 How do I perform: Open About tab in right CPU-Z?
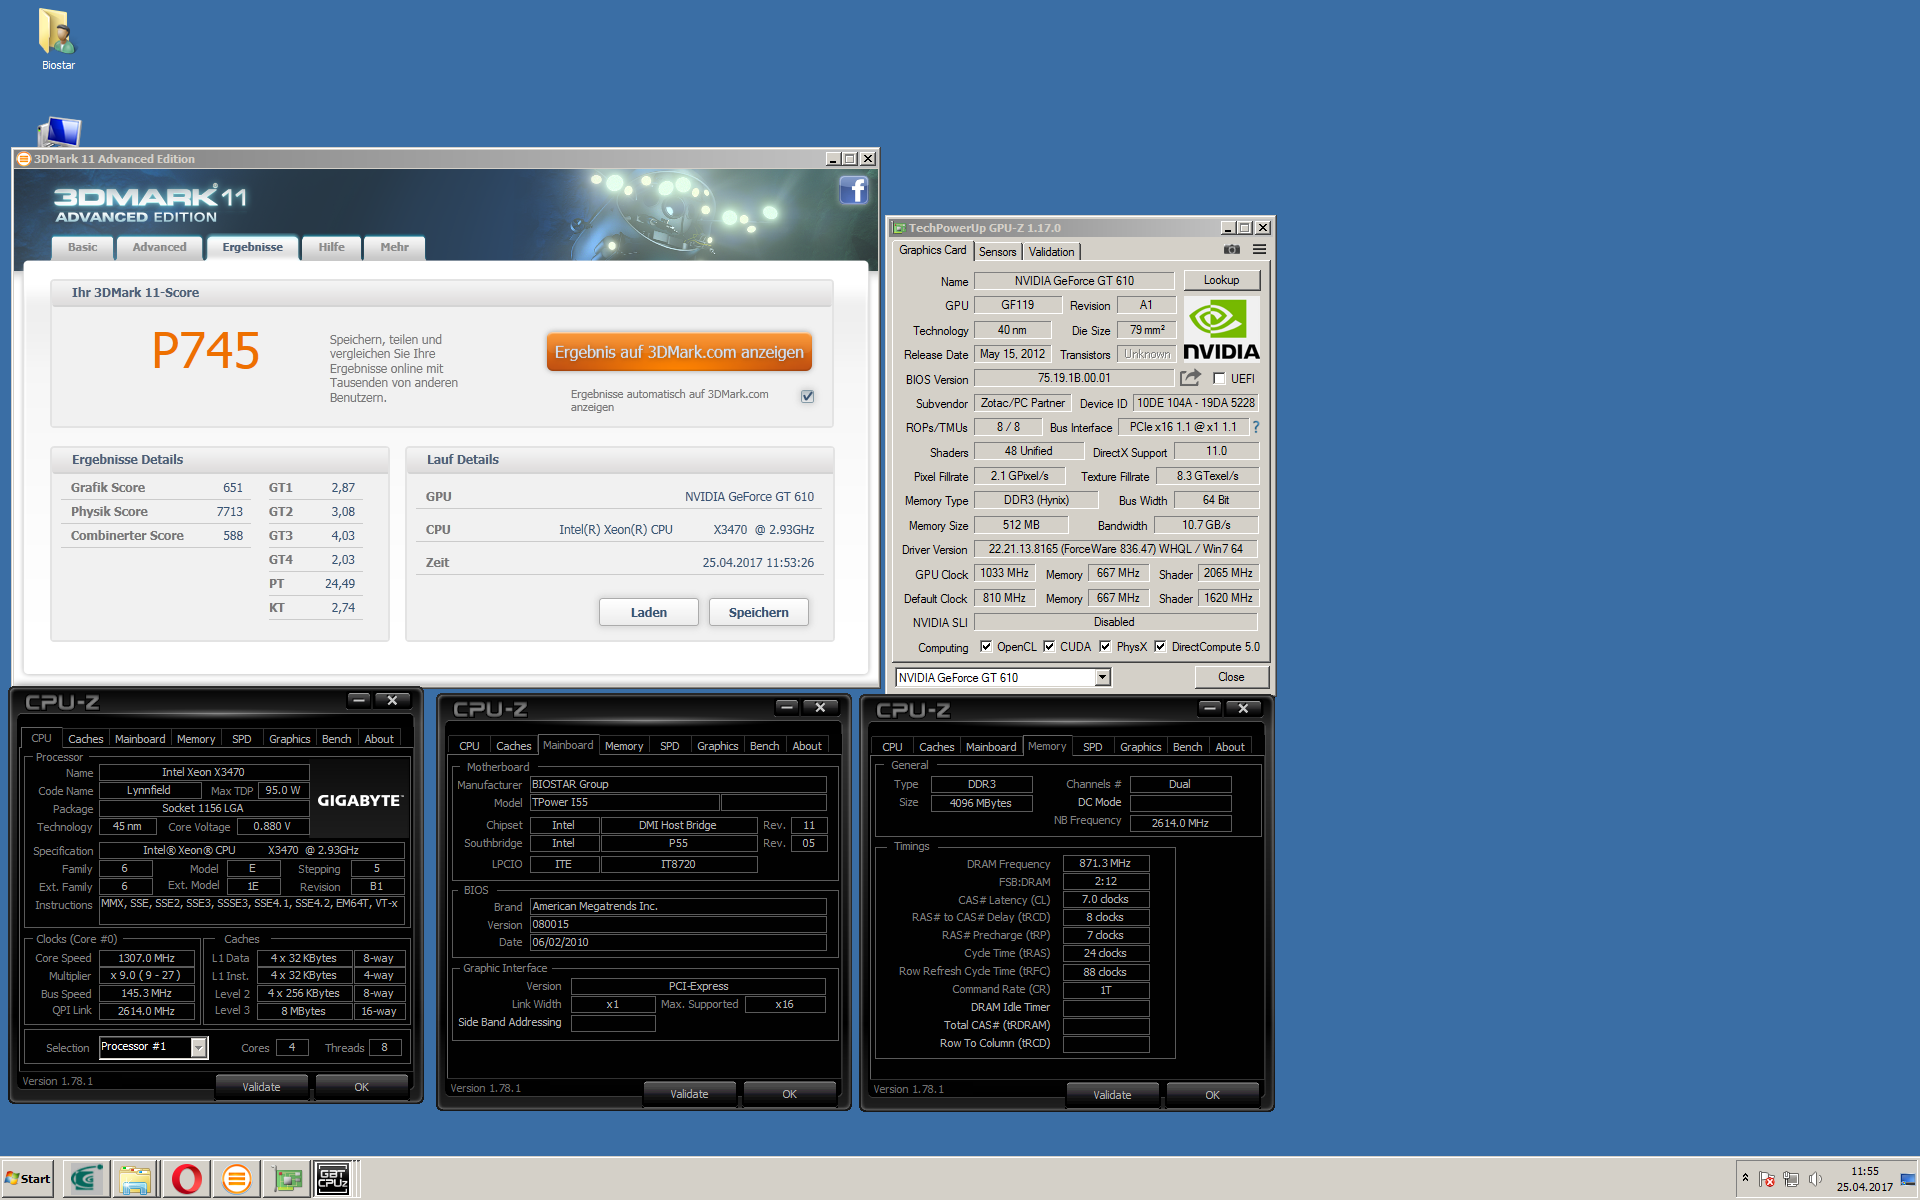[1230, 747]
